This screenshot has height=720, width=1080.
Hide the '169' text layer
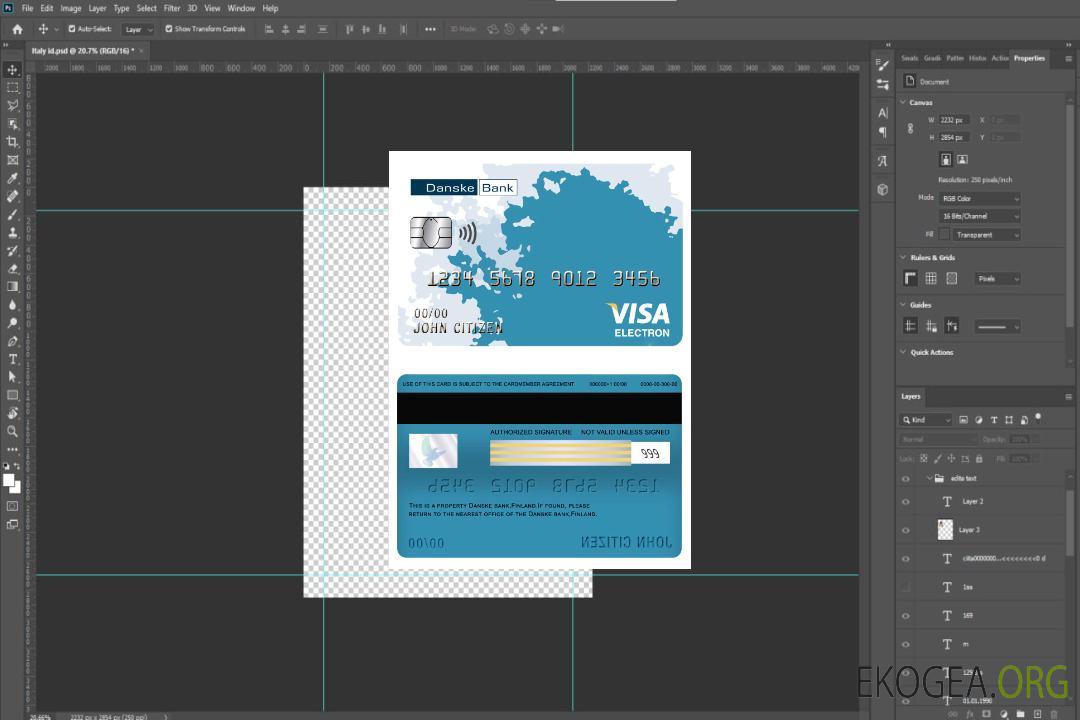[906, 616]
